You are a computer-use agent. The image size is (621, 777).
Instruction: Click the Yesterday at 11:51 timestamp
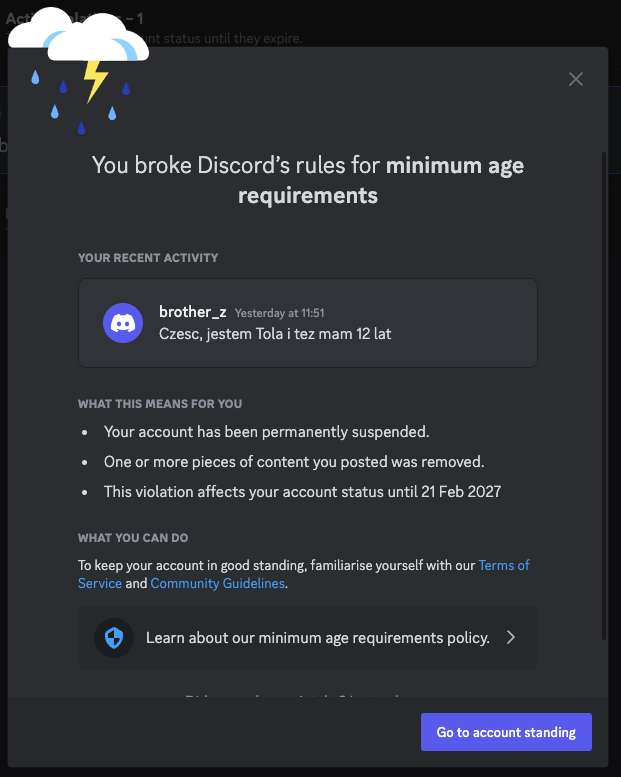[x=280, y=313]
